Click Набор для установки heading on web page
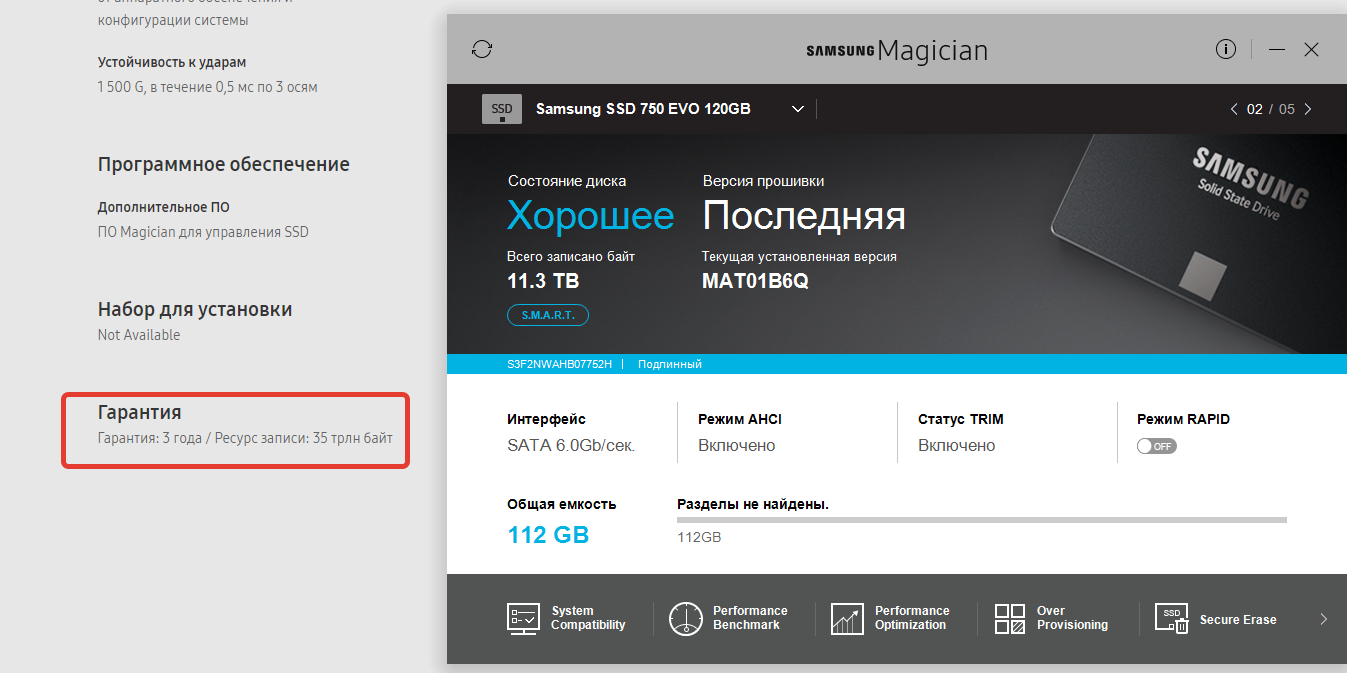The width and height of the screenshot is (1347, 673). [195, 310]
